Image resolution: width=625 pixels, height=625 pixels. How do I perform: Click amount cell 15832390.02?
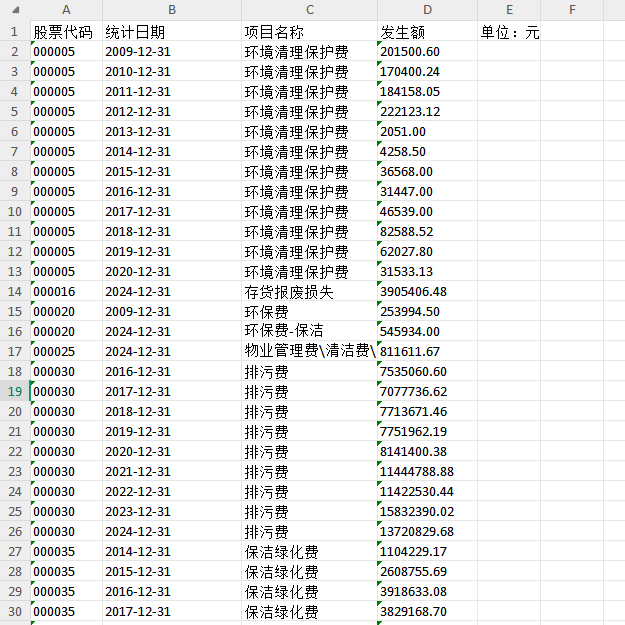[427, 511]
